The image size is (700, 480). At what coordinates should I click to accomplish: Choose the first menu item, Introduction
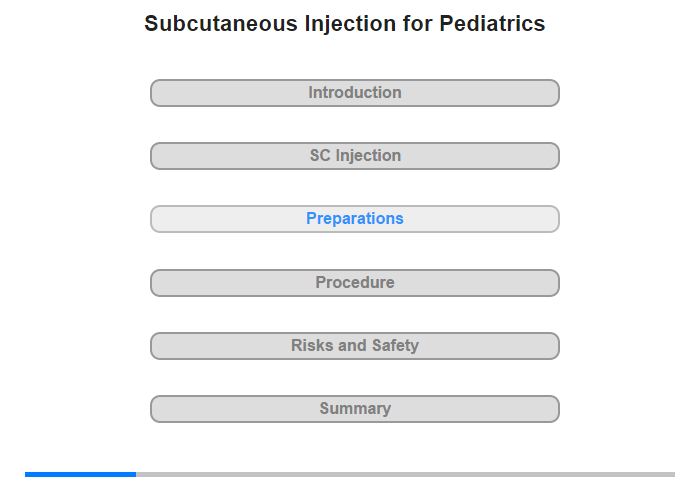[x=354, y=93]
